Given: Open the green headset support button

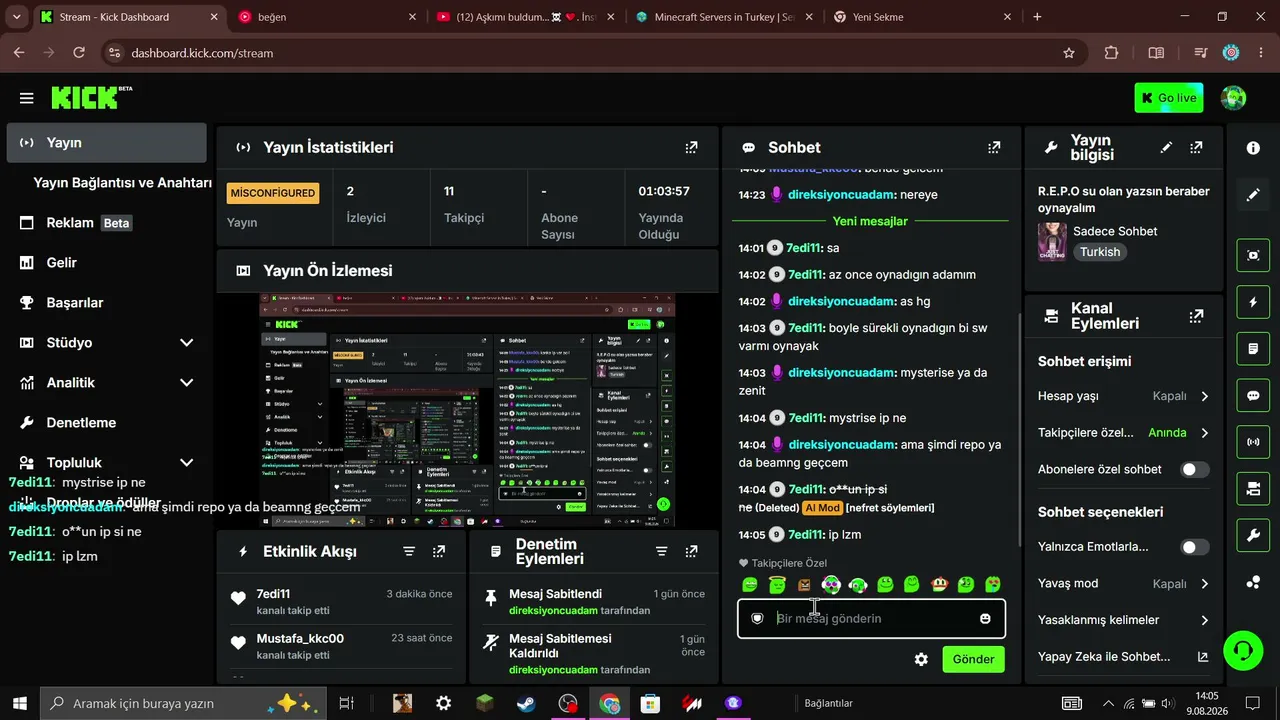Looking at the screenshot, I should (x=1243, y=650).
